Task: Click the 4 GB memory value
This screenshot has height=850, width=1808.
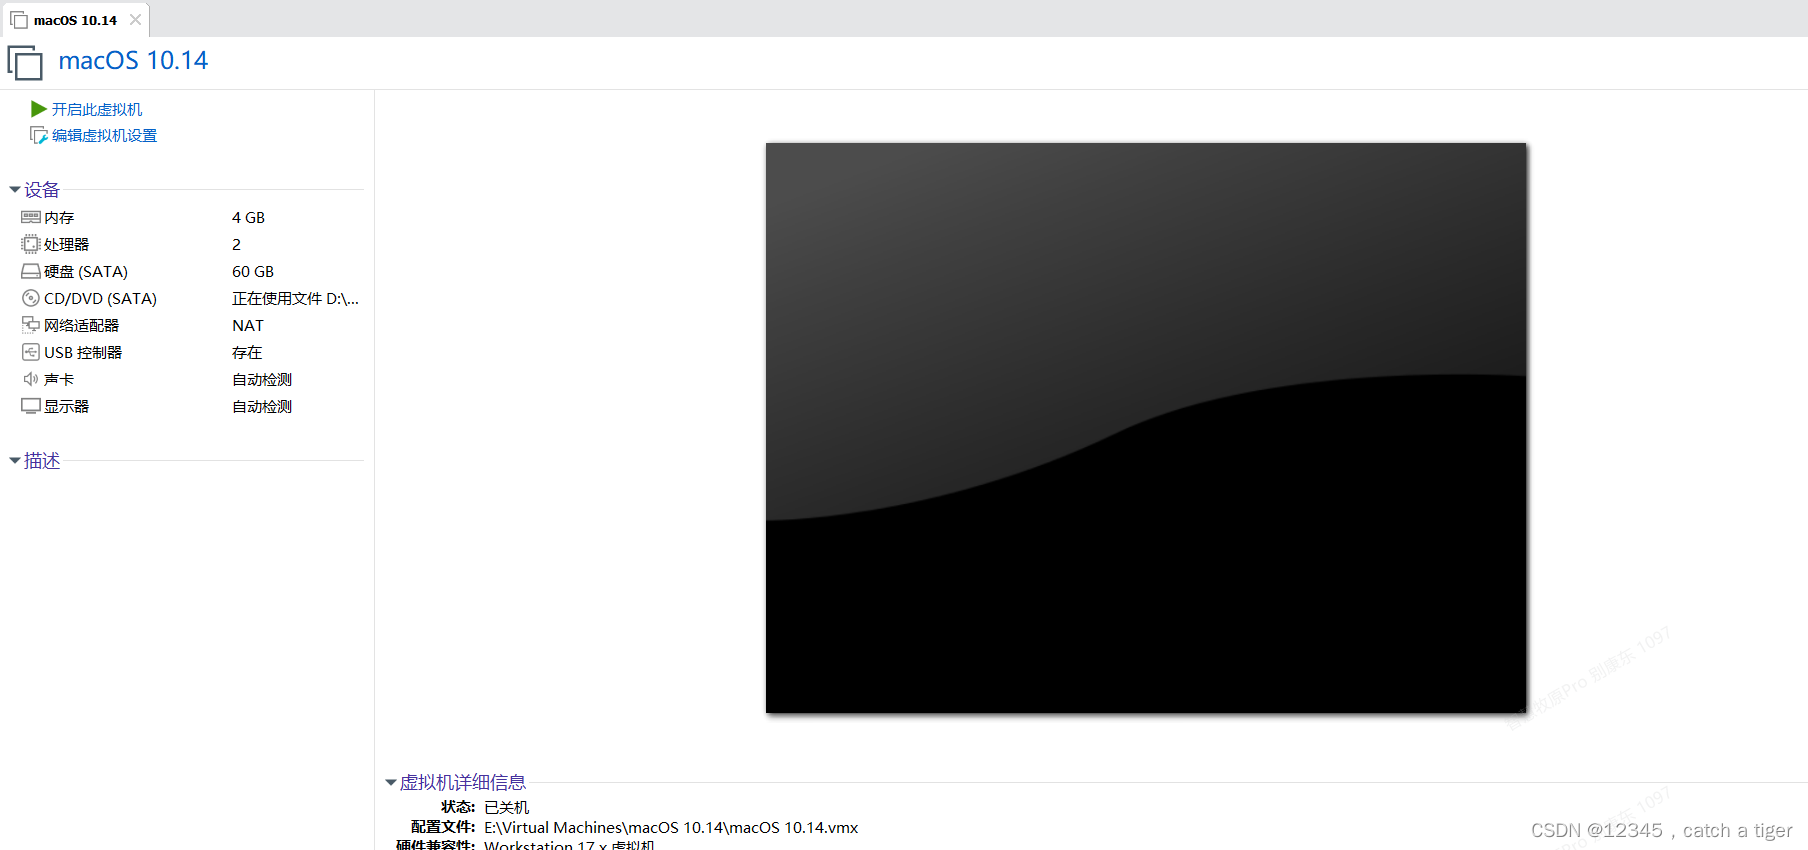Action: [248, 217]
